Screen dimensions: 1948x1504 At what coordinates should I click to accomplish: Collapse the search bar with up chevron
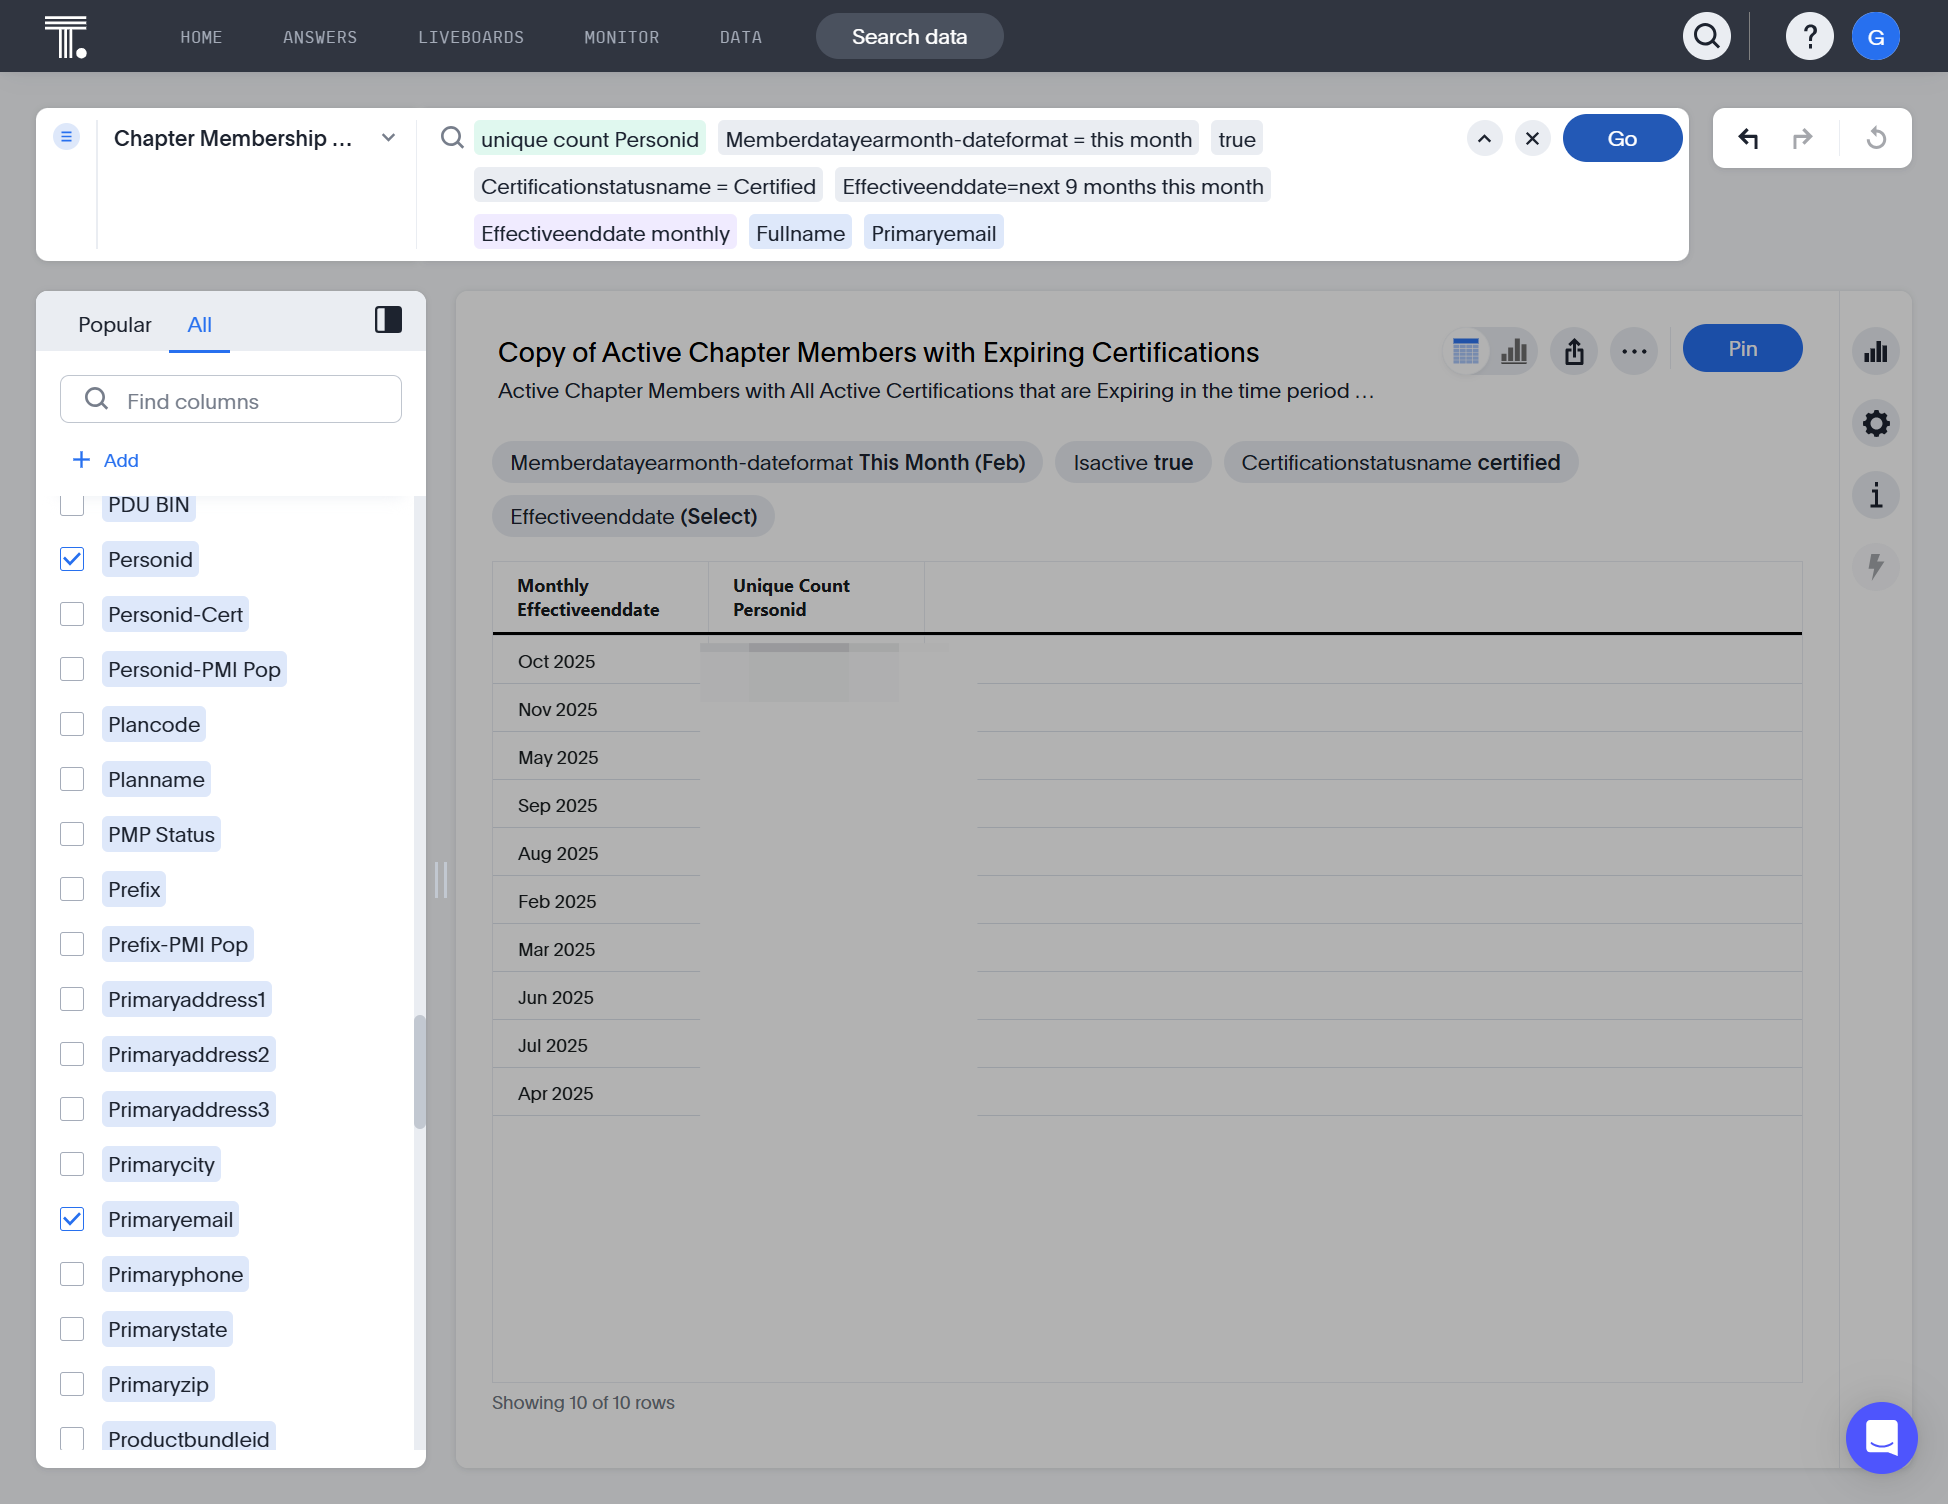click(1484, 138)
